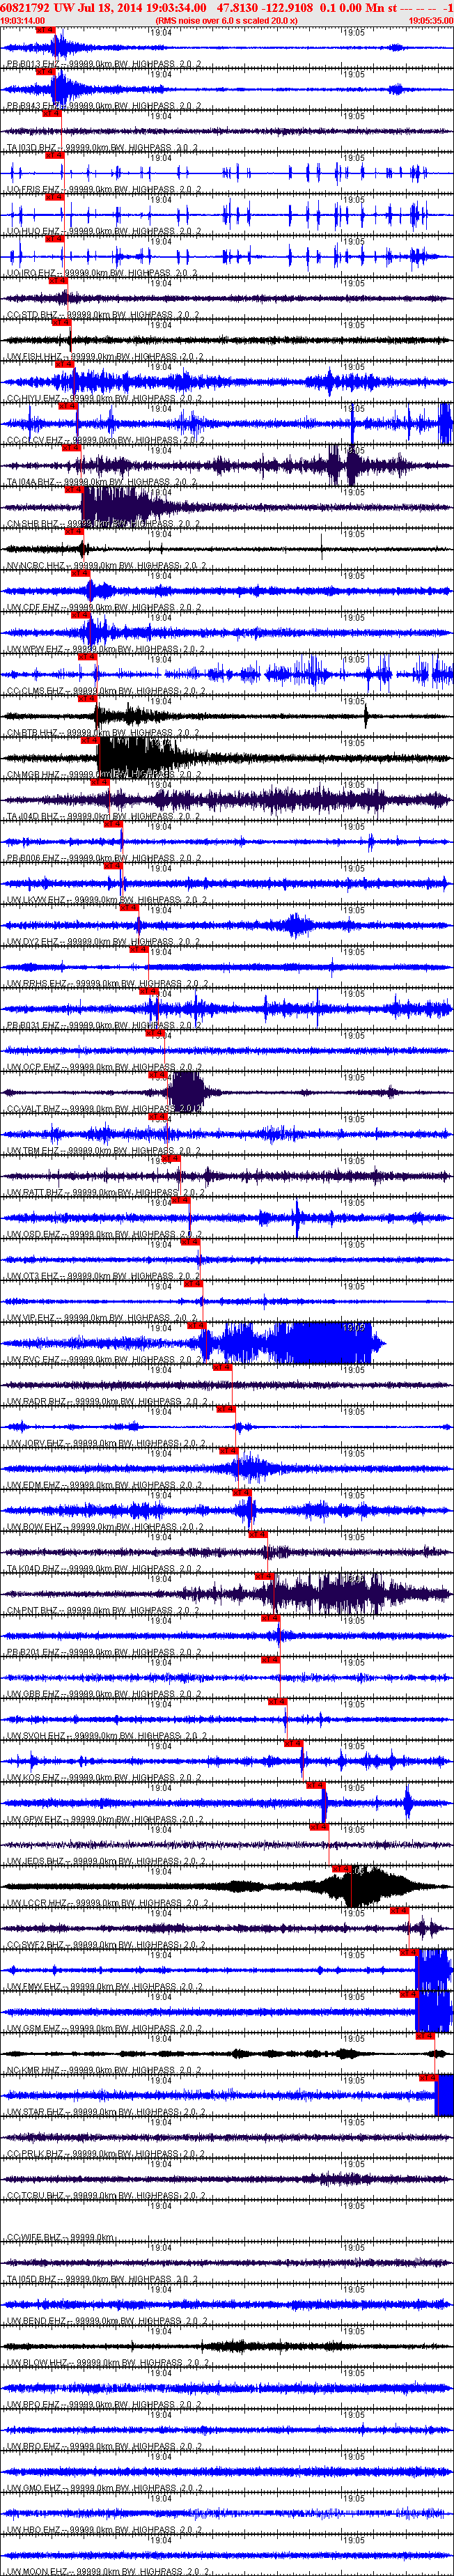This screenshot has height=2576, width=454.
Task: Select the UW.OT3.EHZ station label
Action: [104, 1277]
